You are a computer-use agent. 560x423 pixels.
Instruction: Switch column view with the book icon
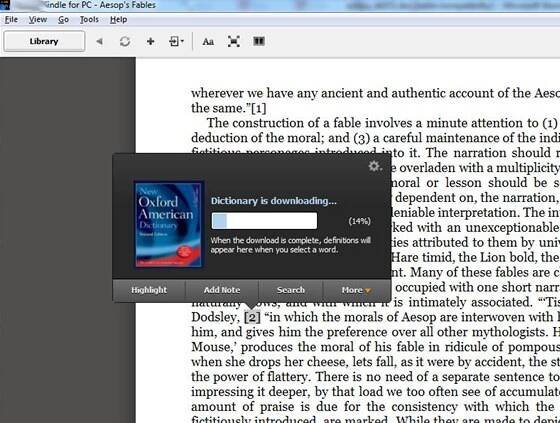coord(259,41)
